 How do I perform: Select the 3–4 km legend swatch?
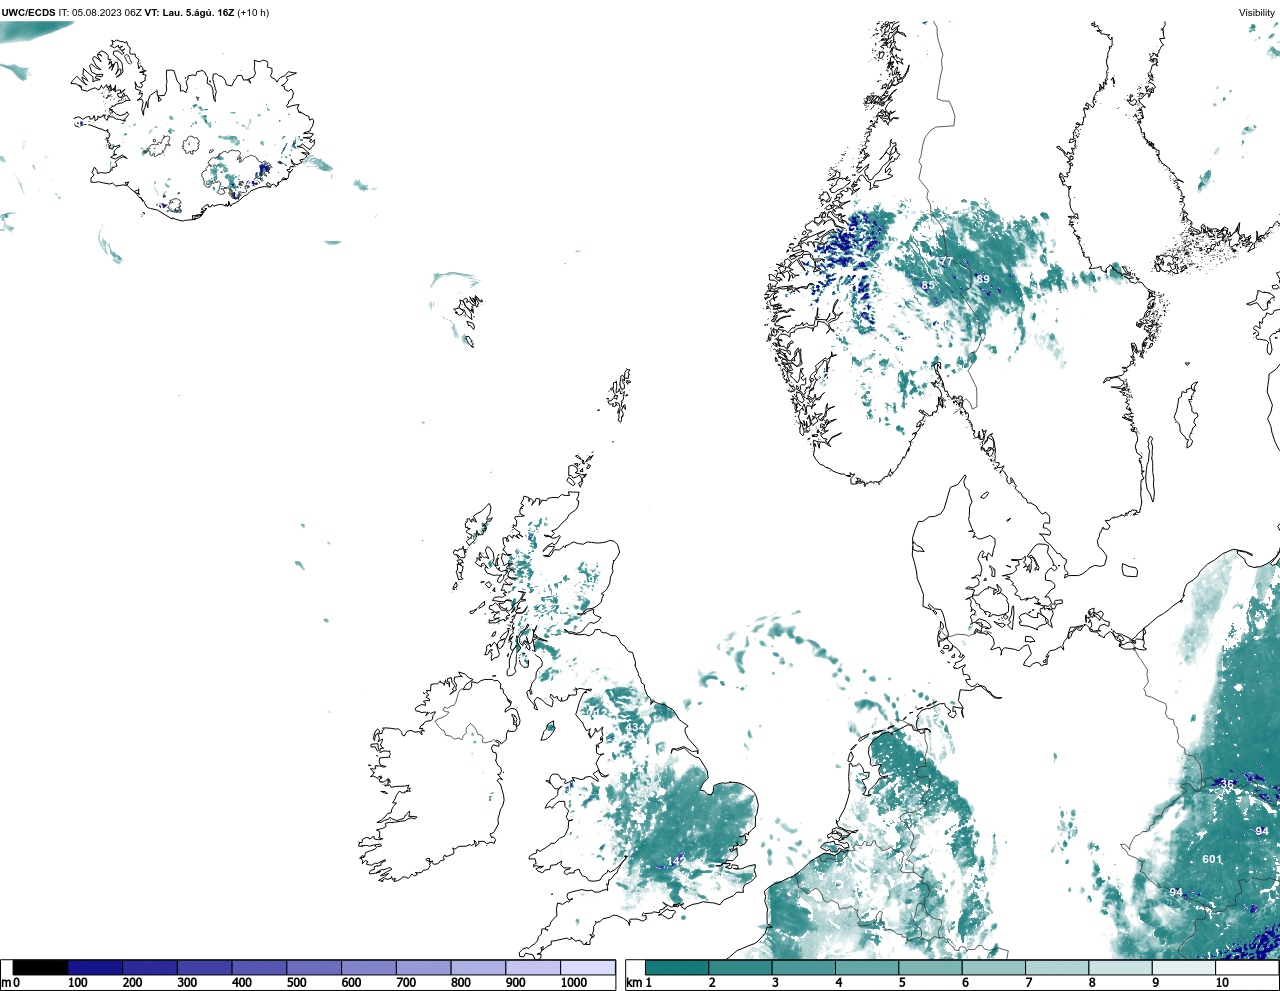click(804, 968)
